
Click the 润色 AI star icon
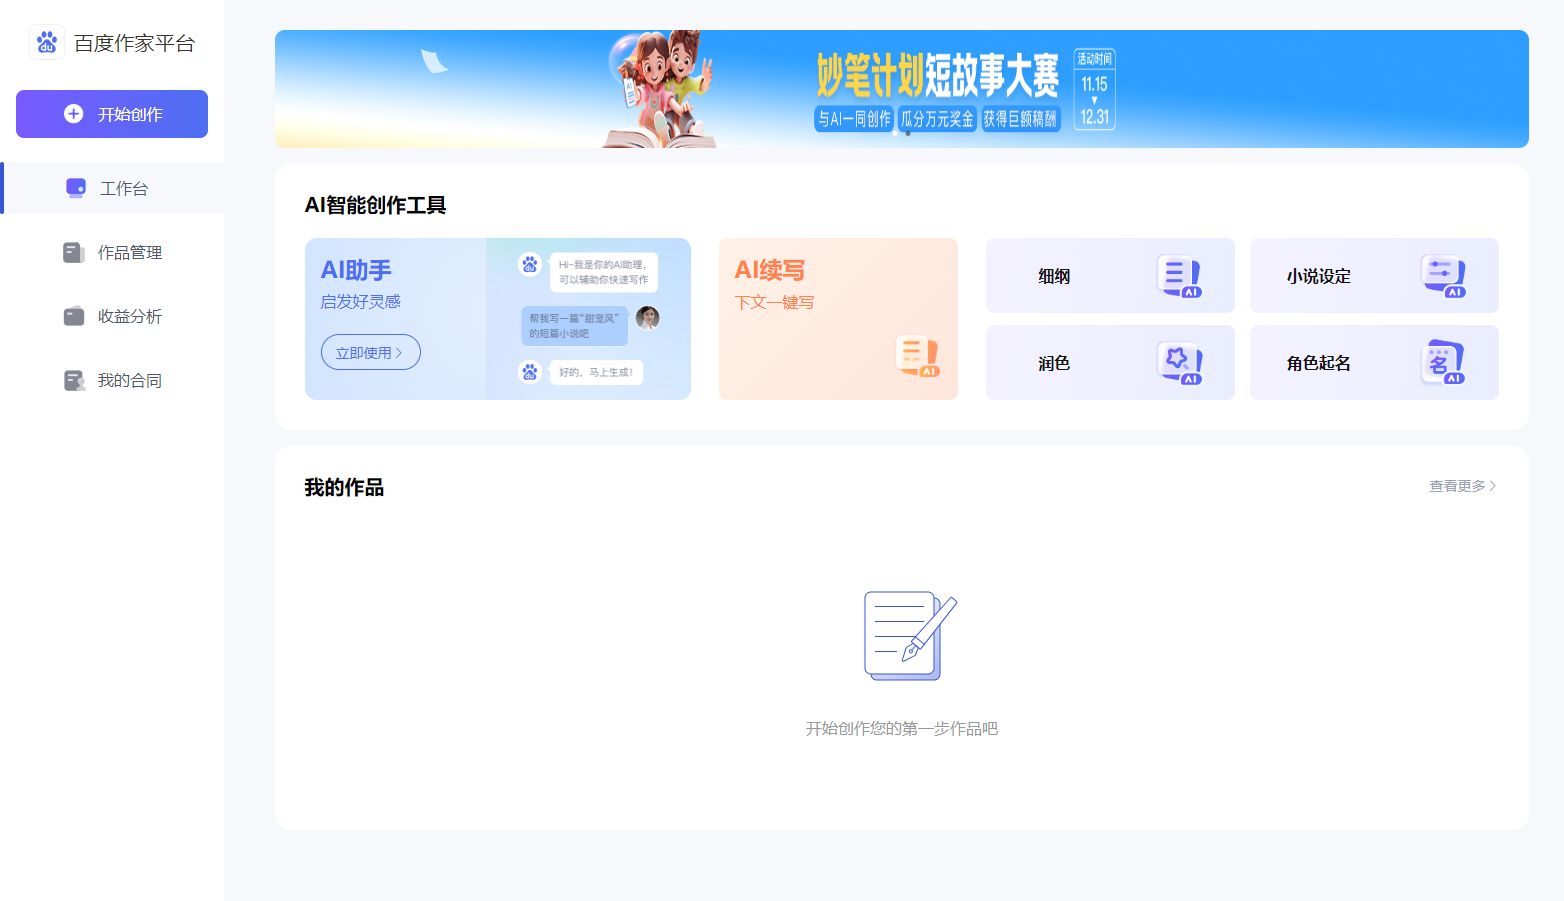[x=1180, y=363]
